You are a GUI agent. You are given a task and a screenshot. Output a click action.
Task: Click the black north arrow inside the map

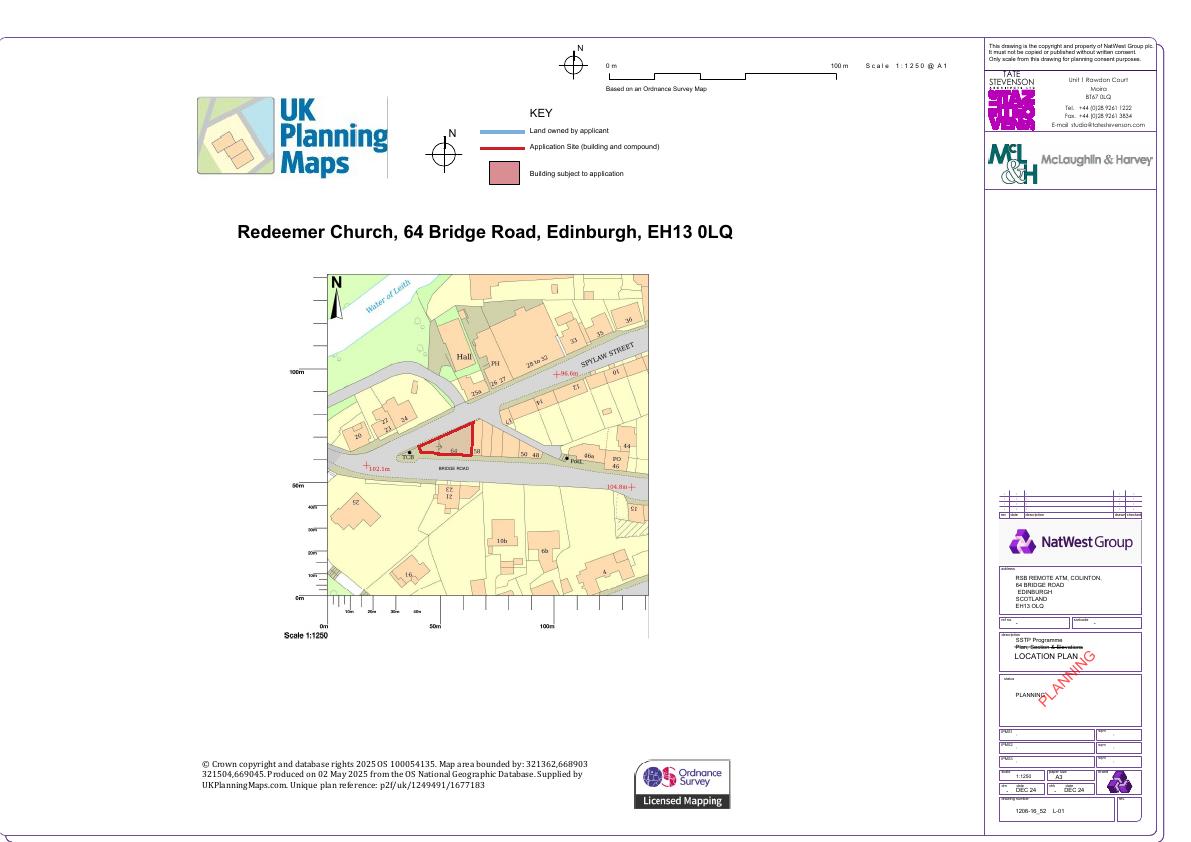(337, 298)
